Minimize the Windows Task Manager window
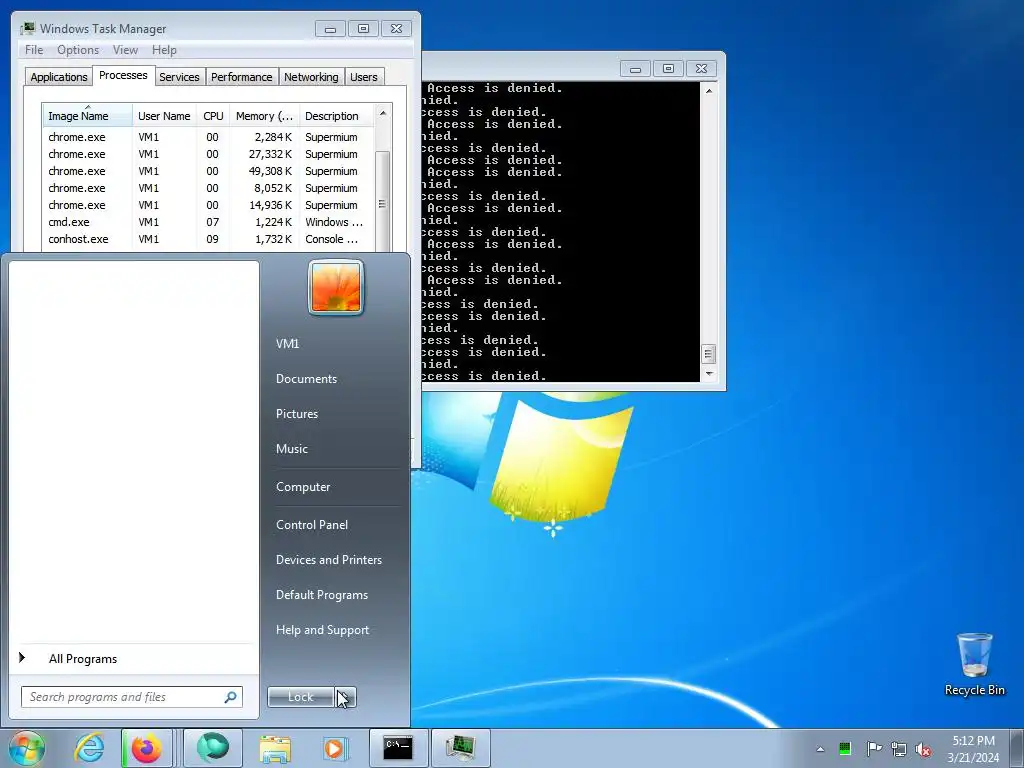 click(330, 29)
